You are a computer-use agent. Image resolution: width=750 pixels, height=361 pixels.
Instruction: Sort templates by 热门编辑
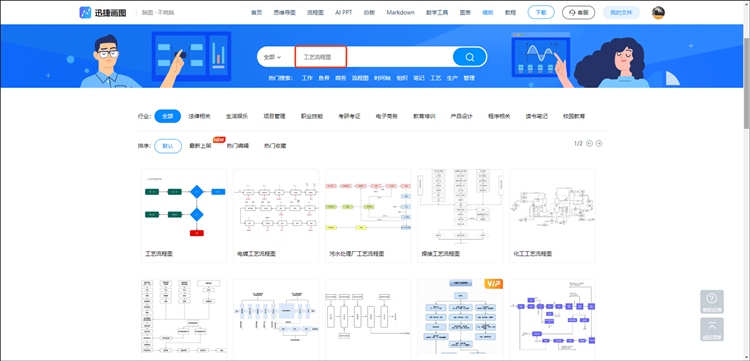(x=238, y=146)
